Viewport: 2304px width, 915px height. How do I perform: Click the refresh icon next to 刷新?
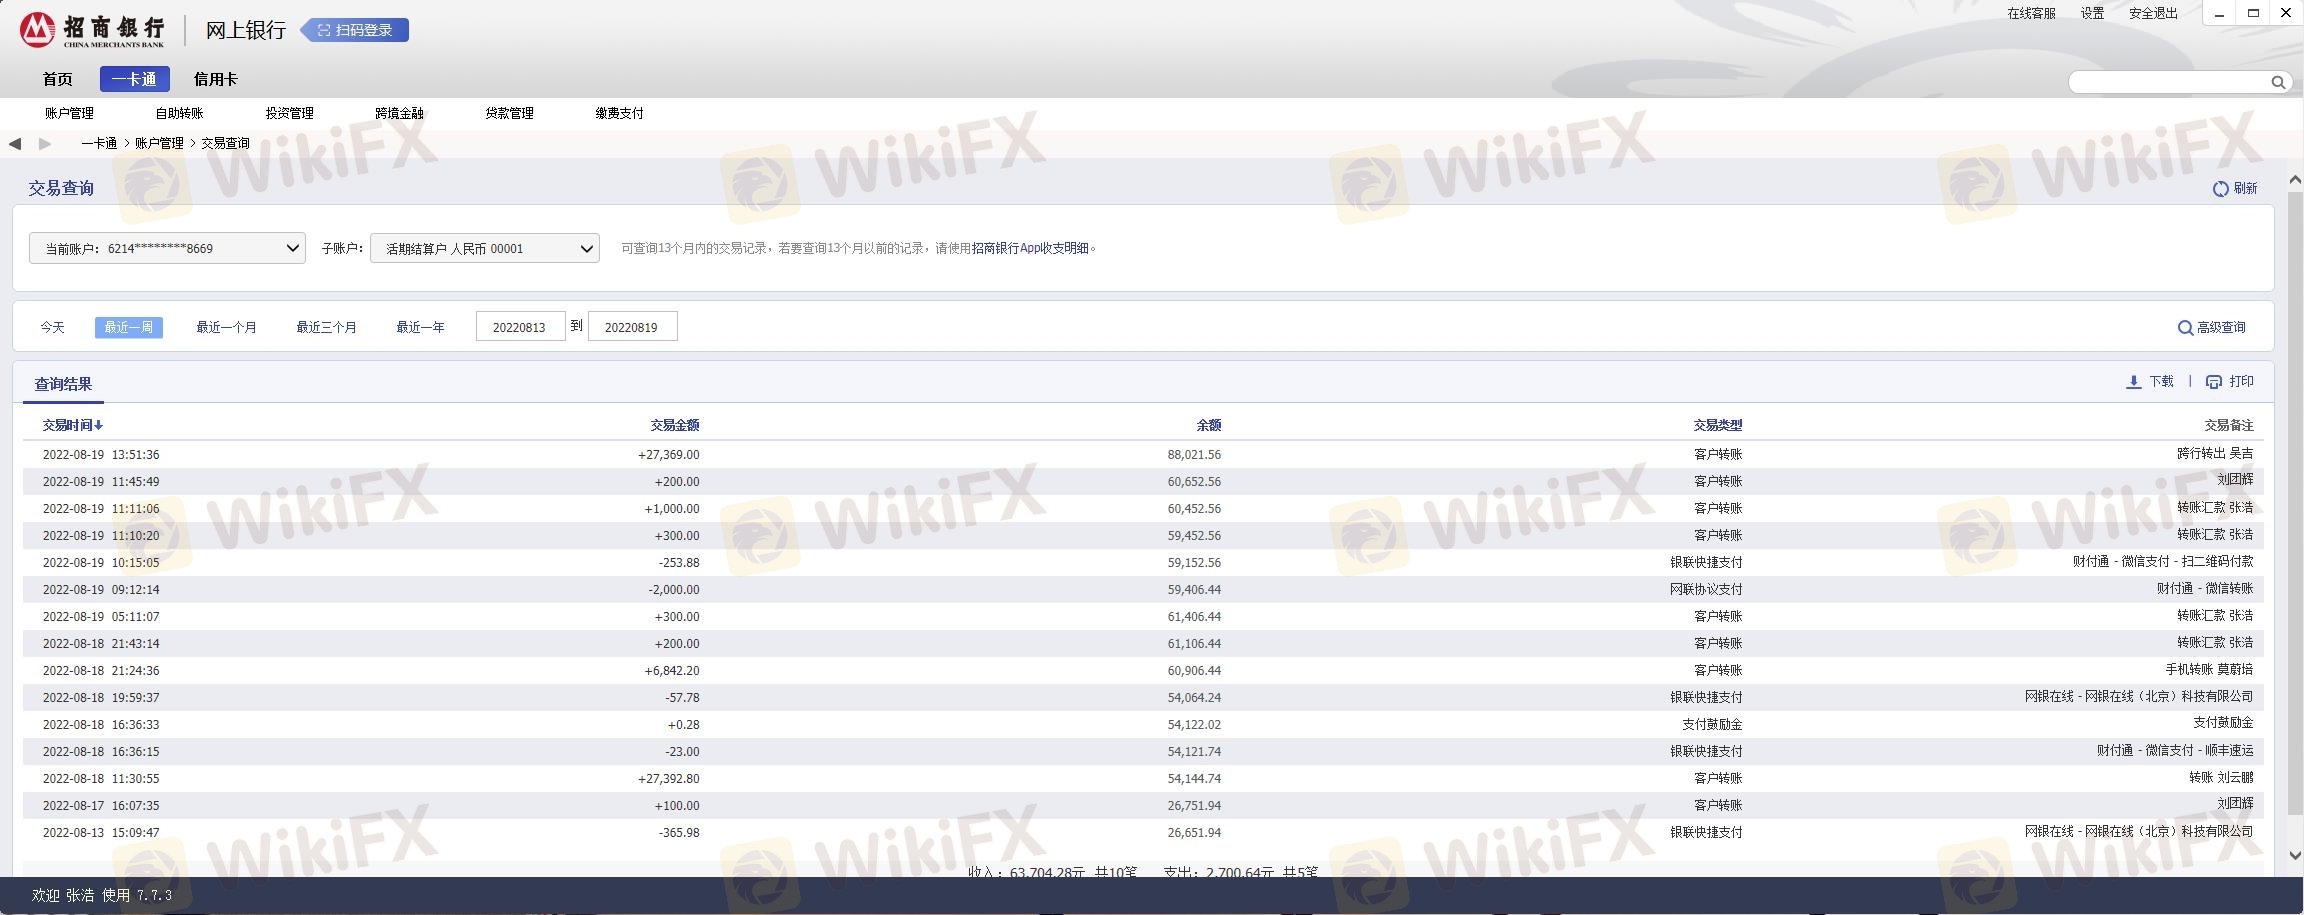coord(2221,189)
